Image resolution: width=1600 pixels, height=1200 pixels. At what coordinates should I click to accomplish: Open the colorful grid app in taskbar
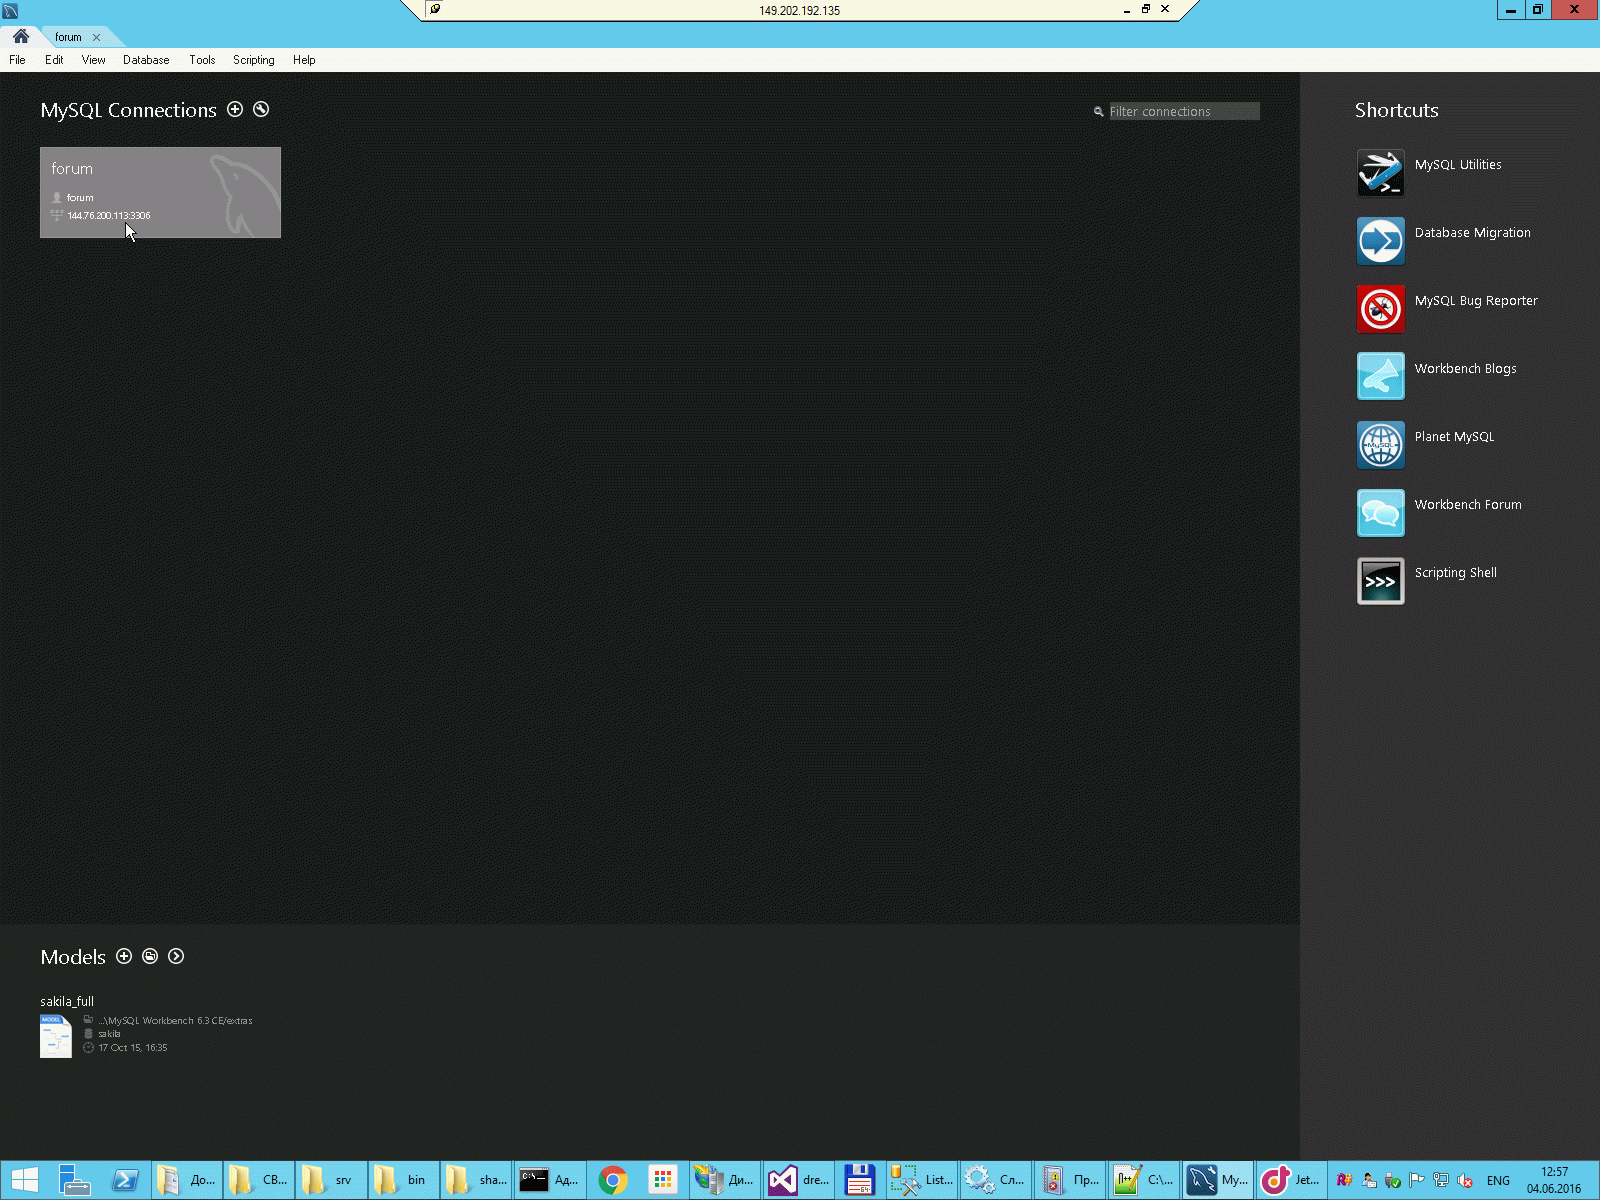pyautogui.click(x=663, y=1181)
